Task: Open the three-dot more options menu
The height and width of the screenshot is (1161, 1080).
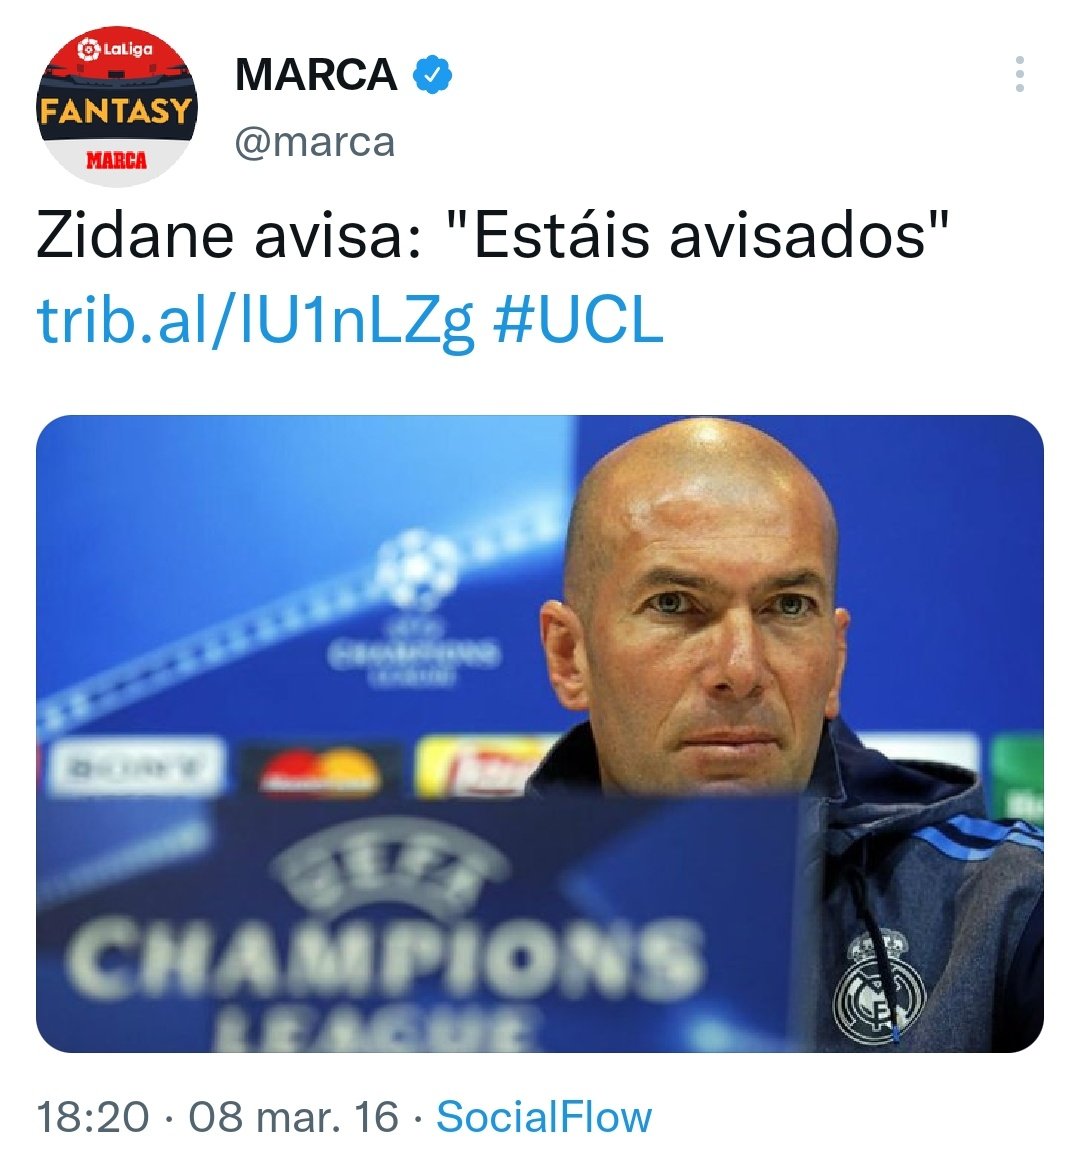Action: coord(1019,74)
